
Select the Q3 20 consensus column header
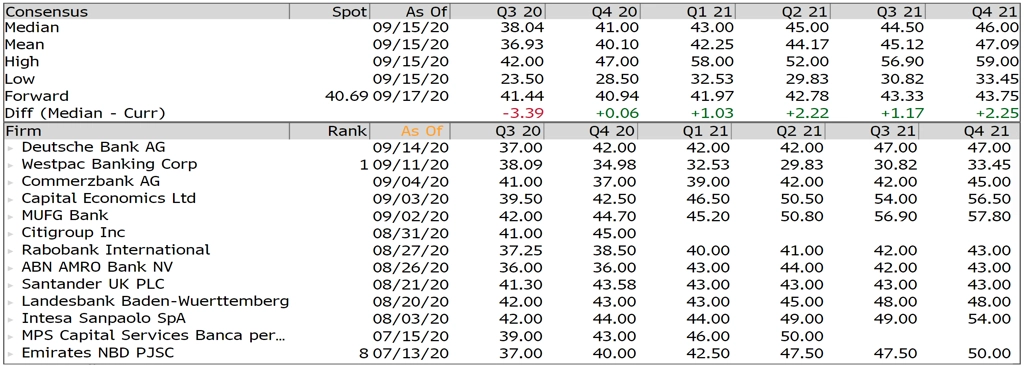click(521, 12)
